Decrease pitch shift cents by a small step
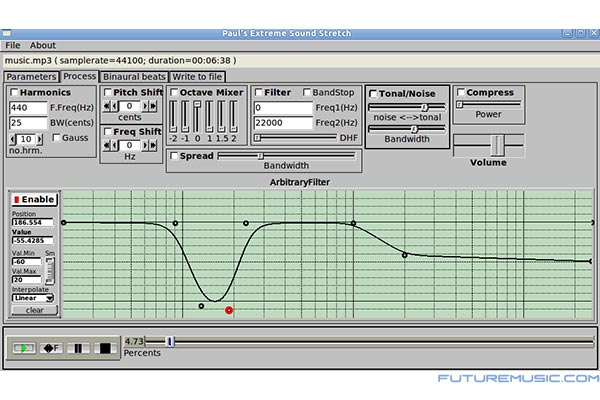 pos(114,106)
